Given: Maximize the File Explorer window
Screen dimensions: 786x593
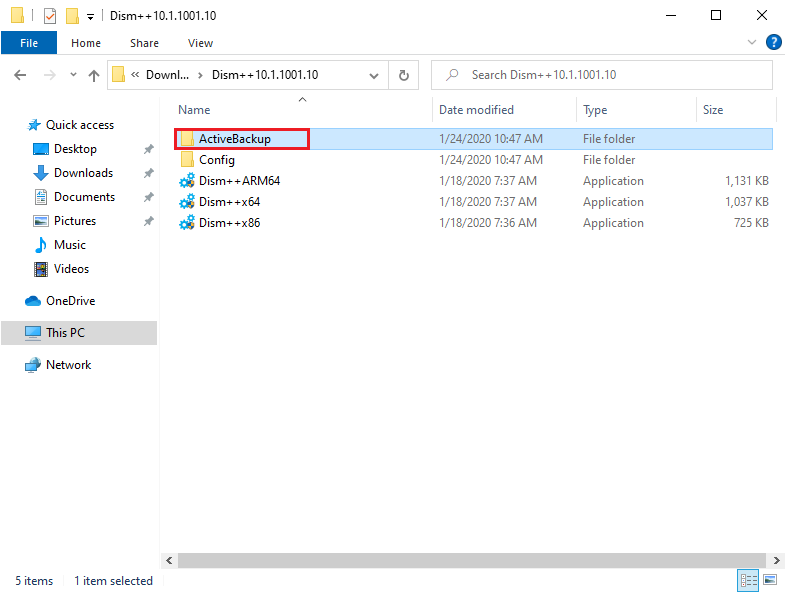Looking at the screenshot, I should (x=716, y=16).
